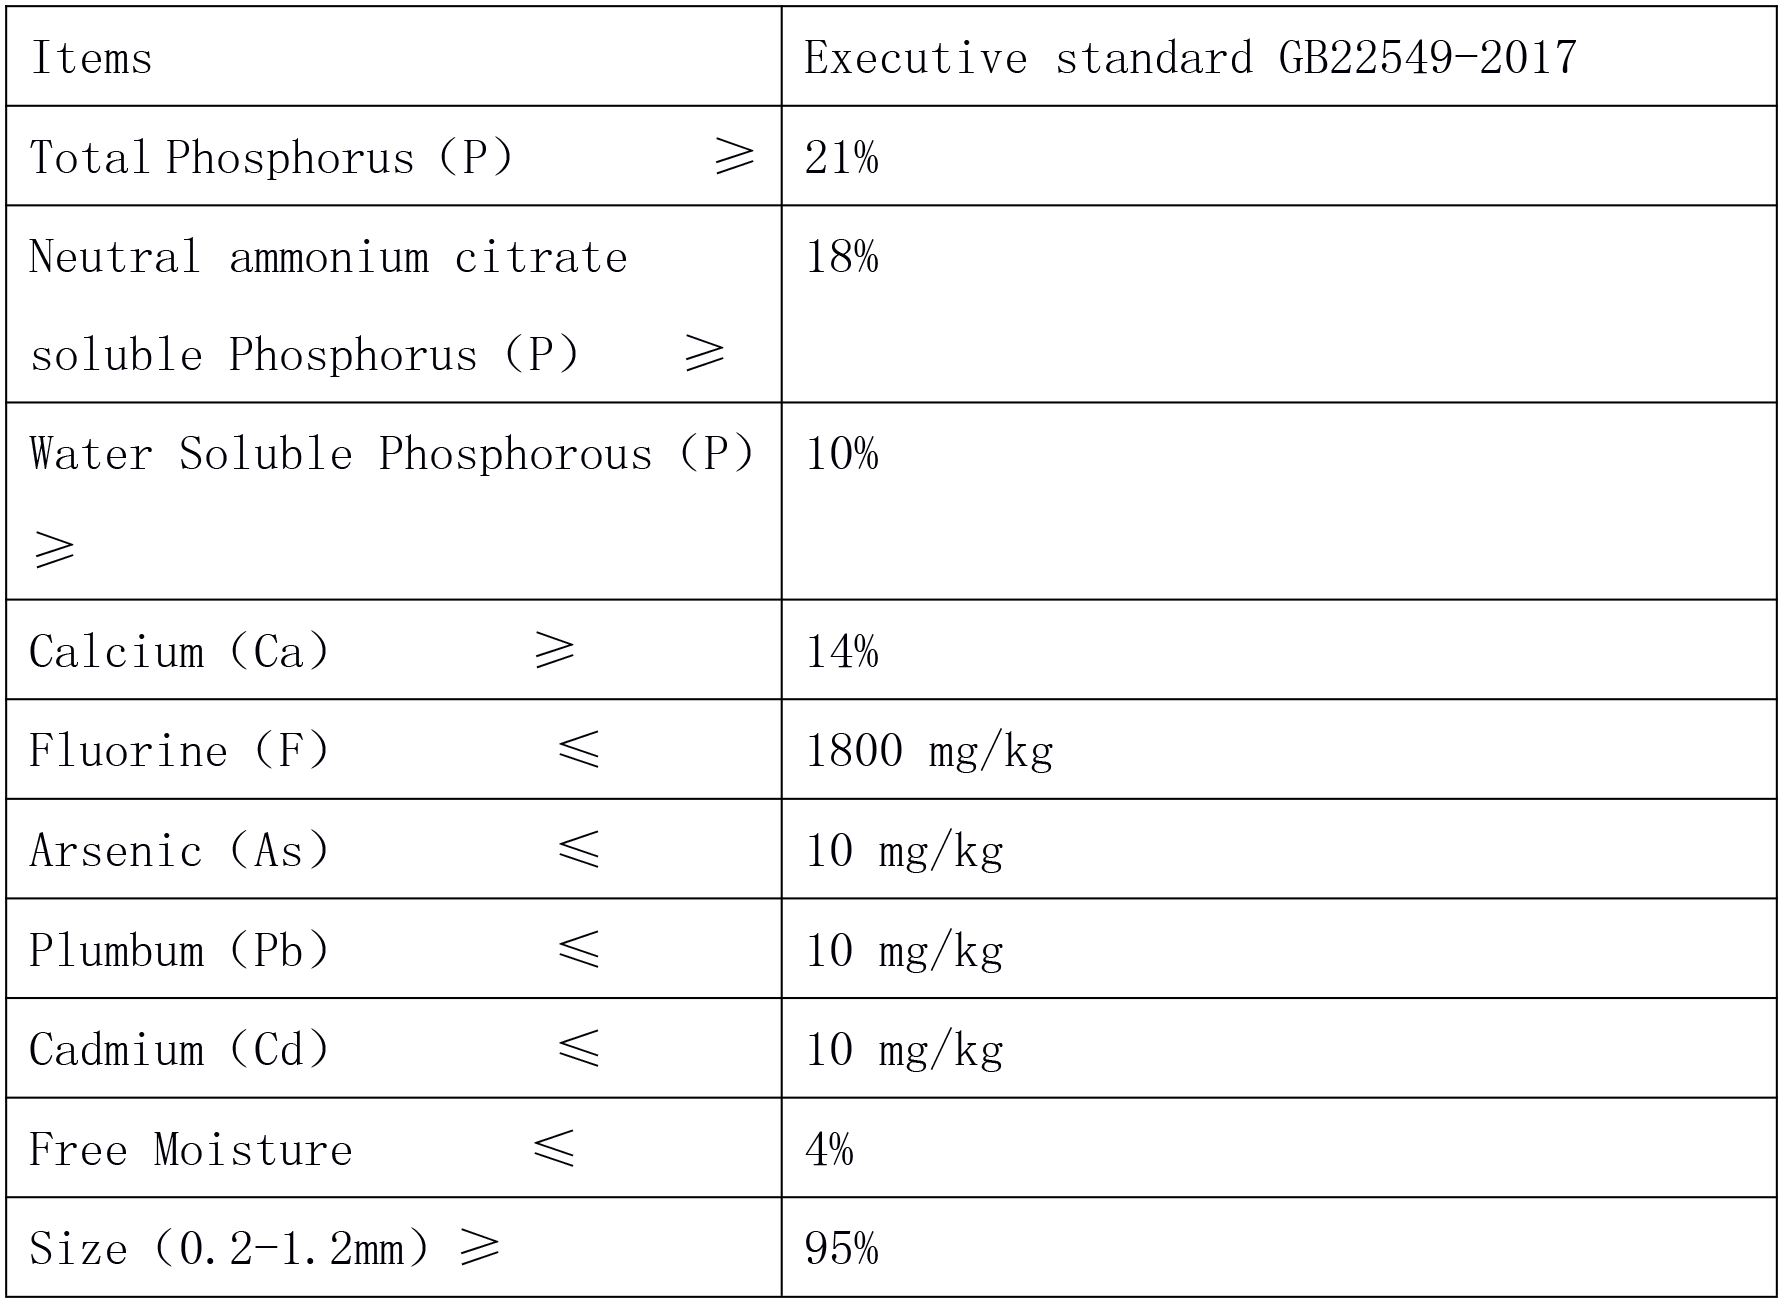The width and height of the screenshot is (1783, 1302).
Task: Select the 10% value cell
Action: [842, 455]
